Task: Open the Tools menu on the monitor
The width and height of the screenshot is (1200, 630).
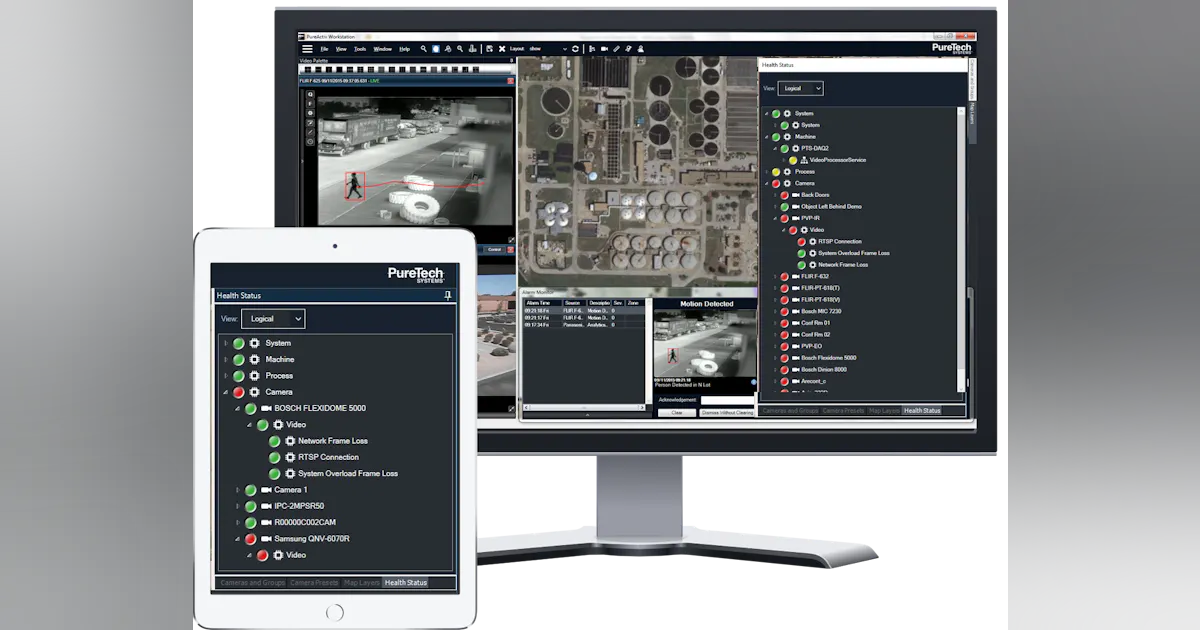Action: (360, 49)
